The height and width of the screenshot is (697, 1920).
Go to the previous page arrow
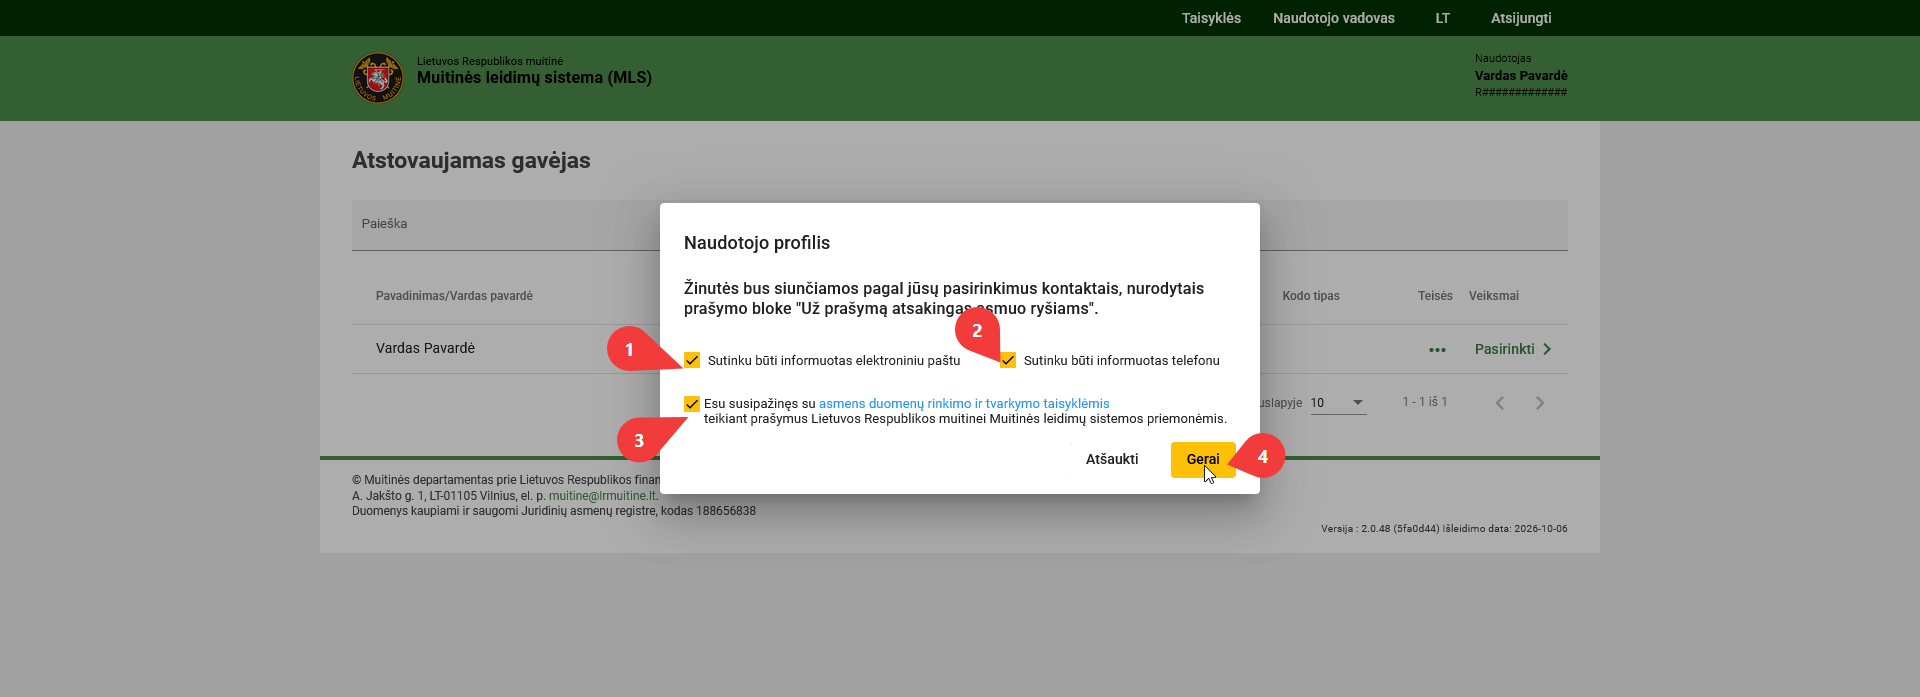coord(1499,403)
